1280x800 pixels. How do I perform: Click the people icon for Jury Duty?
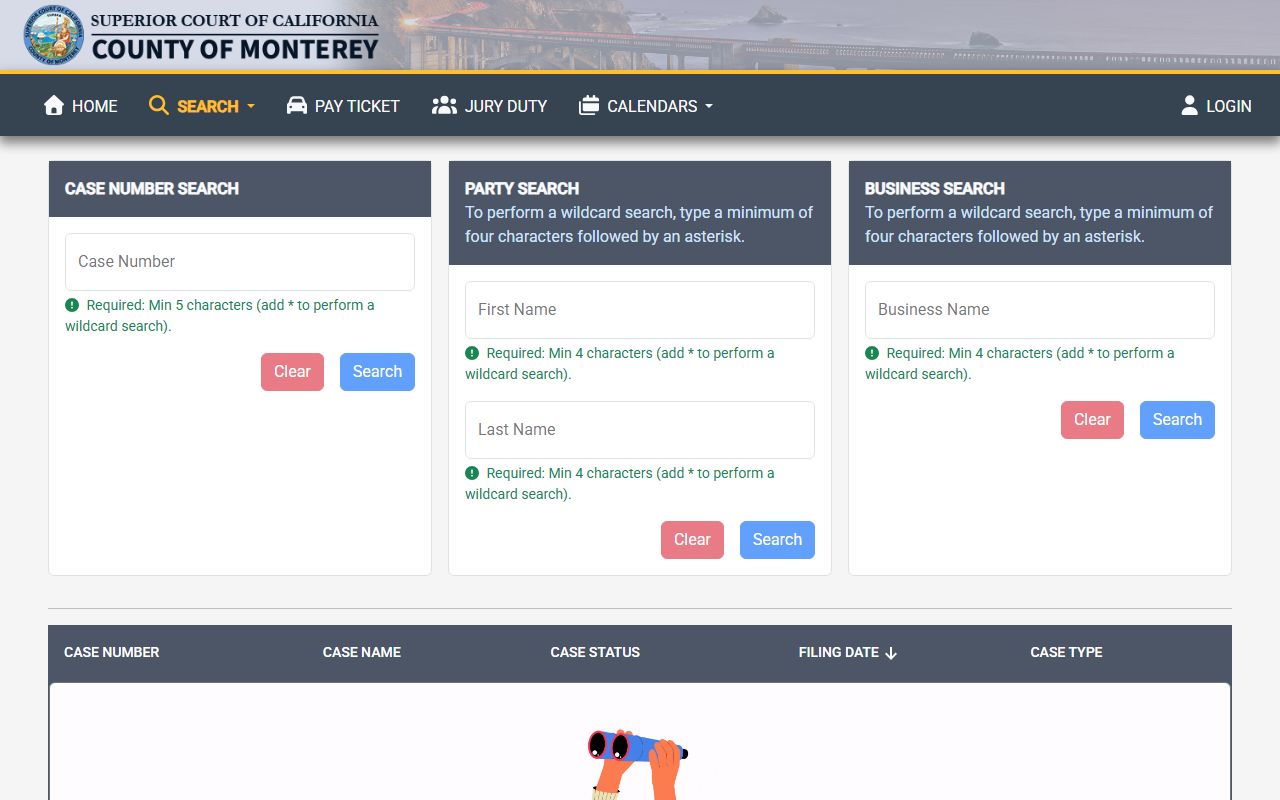tap(444, 106)
